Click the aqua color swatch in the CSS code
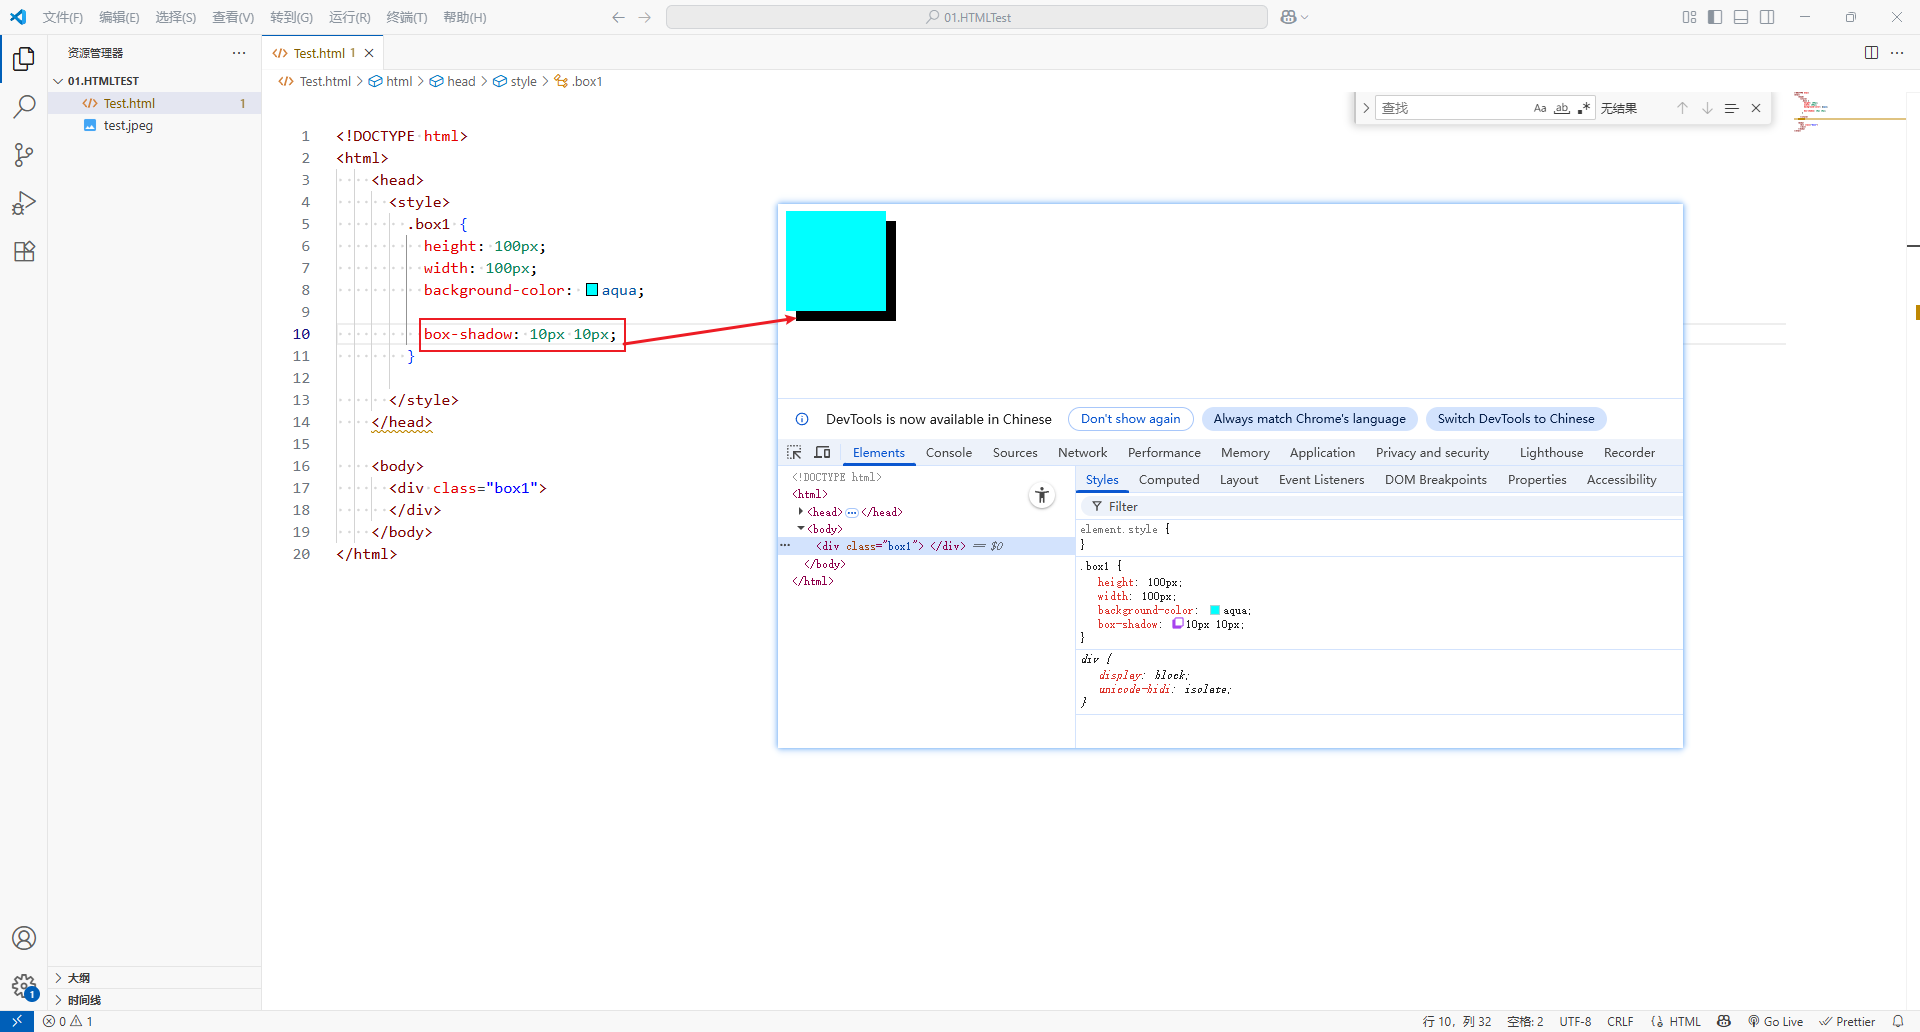The image size is (1920, 1032). [x=591, y=290]
